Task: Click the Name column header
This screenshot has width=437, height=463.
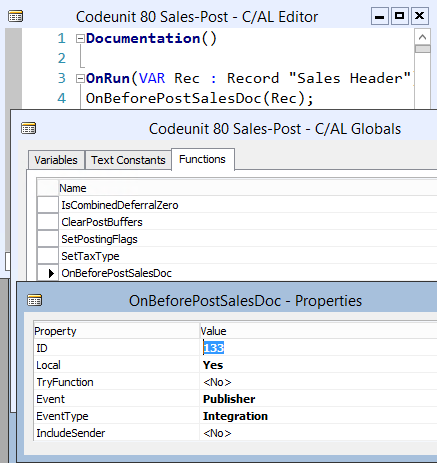Action: [248, 188]
